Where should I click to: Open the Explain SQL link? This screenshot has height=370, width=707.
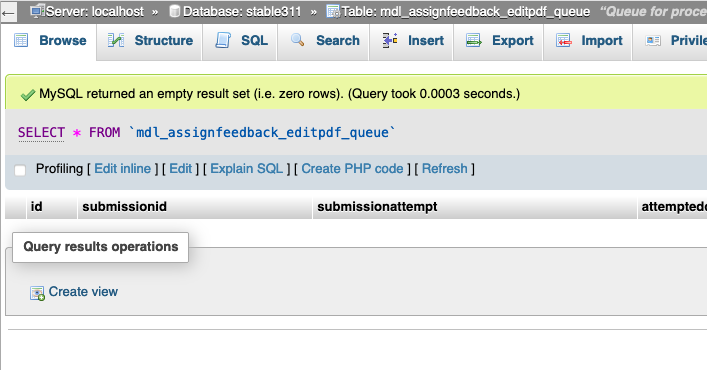point(247,169)
